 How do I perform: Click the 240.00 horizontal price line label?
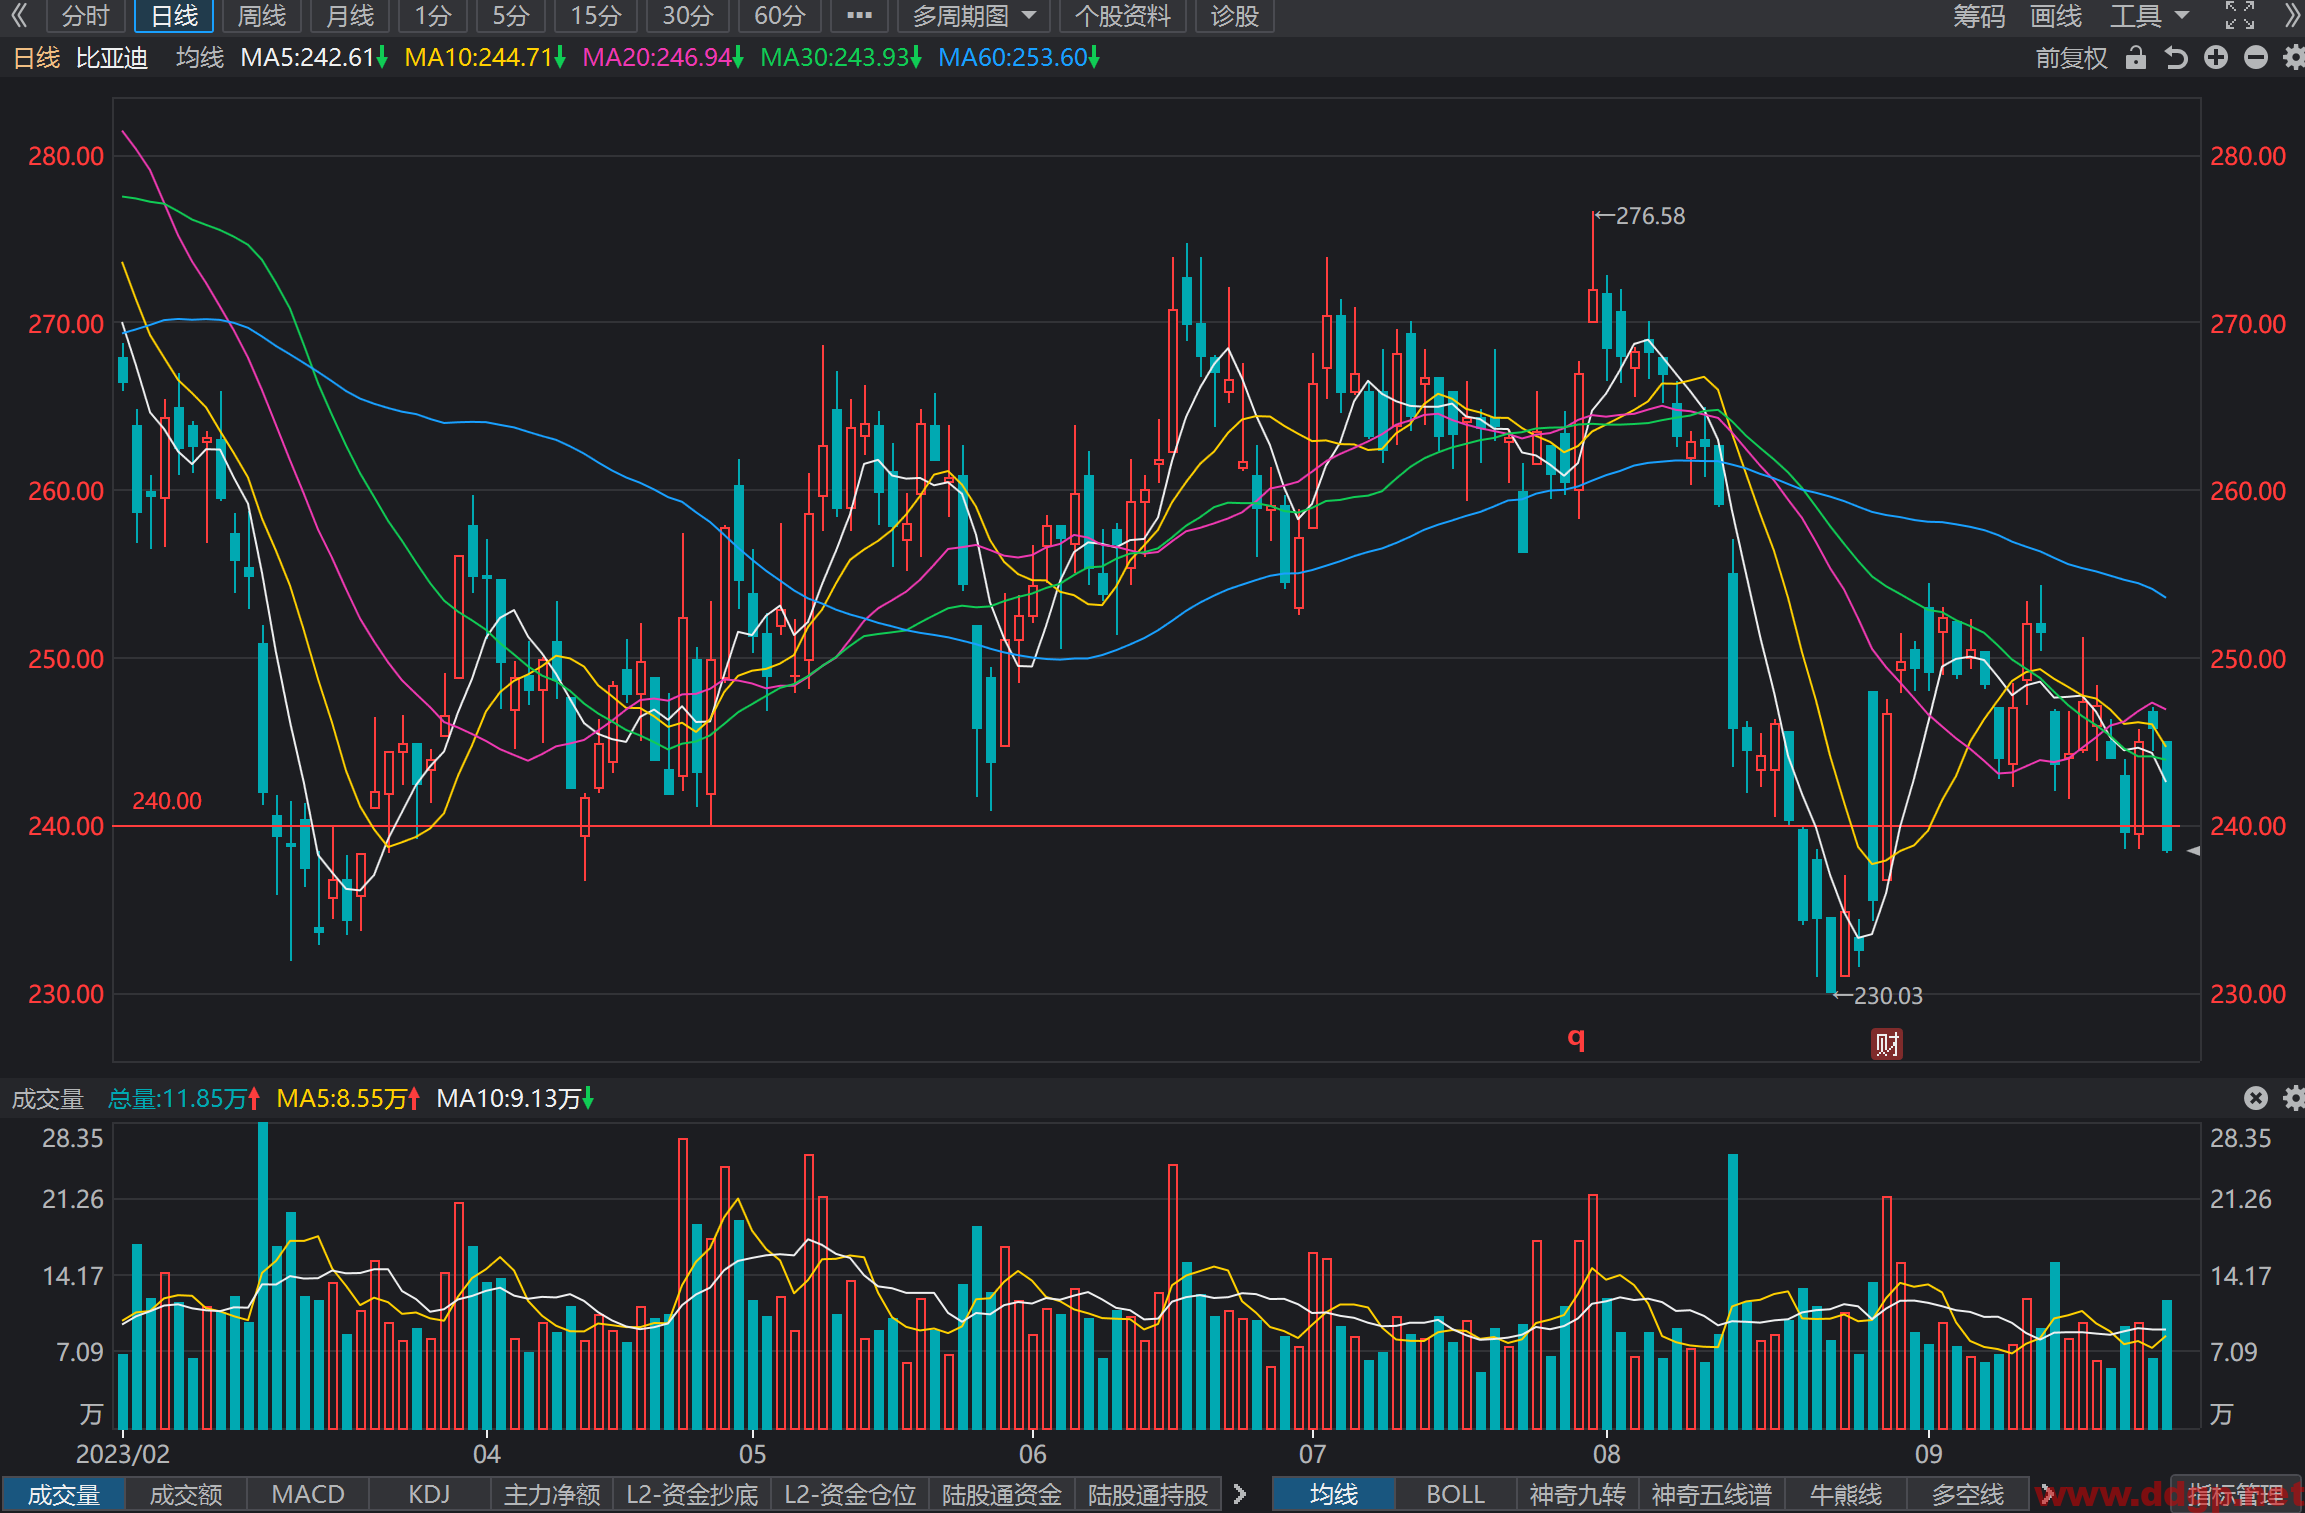tap(167, 801)
